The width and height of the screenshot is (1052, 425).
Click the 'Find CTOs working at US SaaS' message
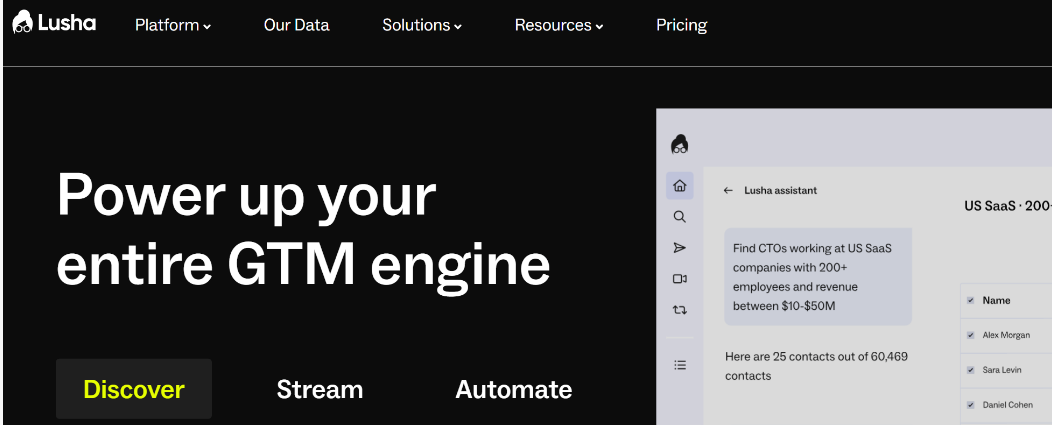pos(818,277)
